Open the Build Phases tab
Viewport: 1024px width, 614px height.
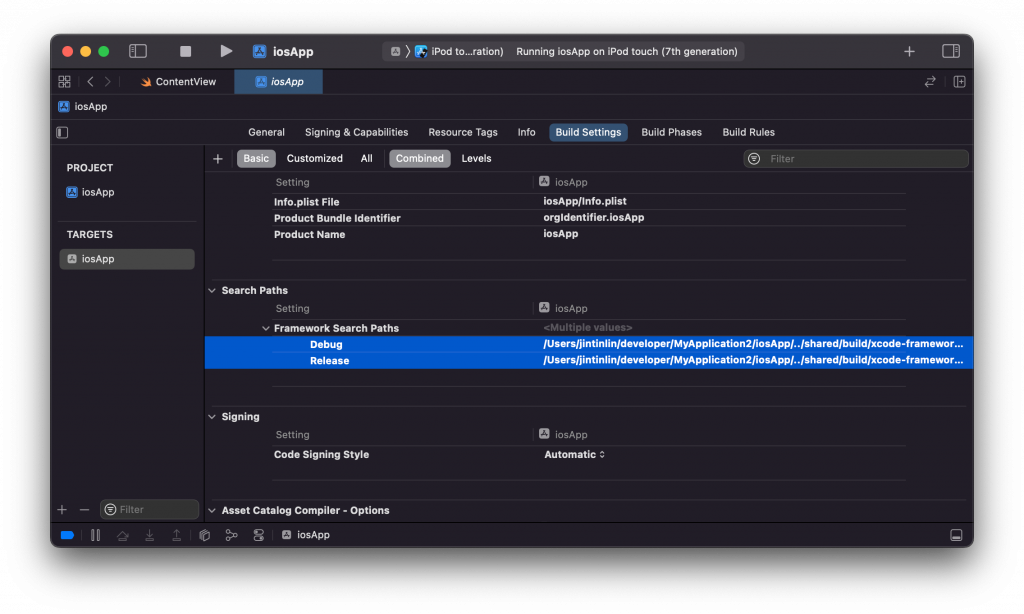click(671, 132)
